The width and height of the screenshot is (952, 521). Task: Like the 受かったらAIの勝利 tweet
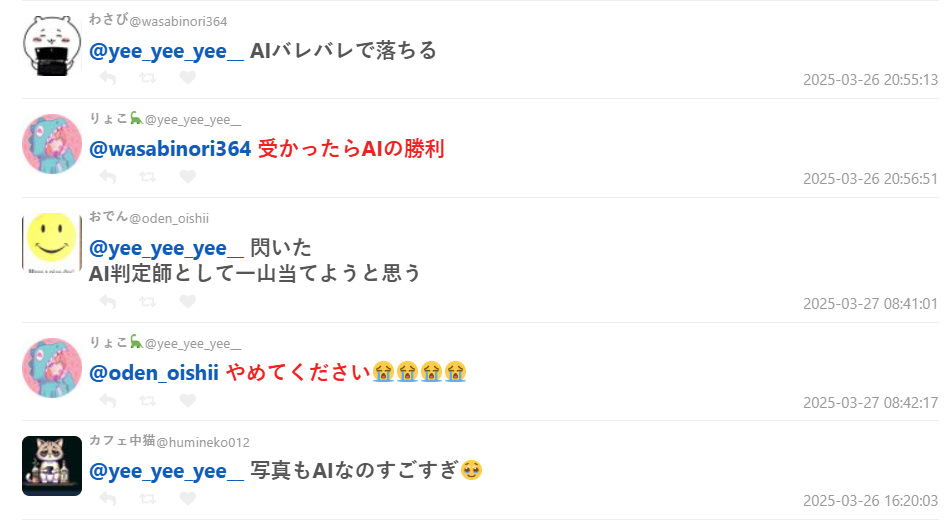(188, 177)
